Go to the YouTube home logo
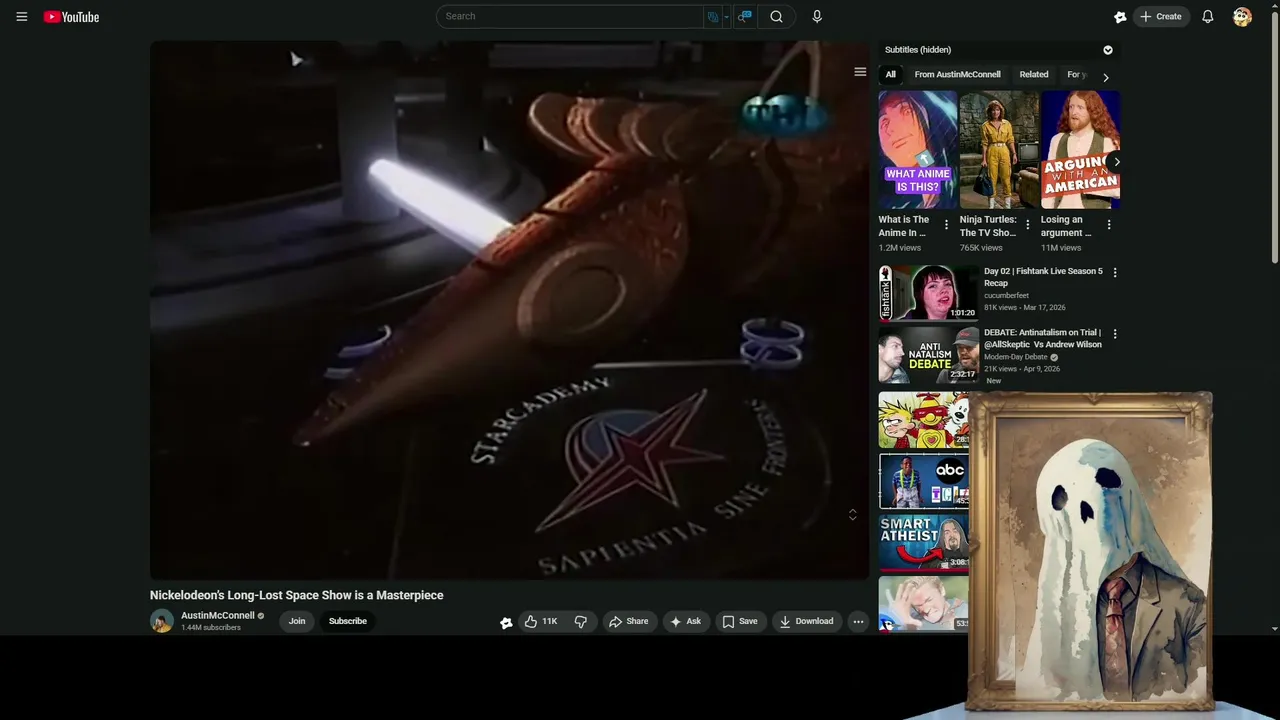 [71, 17]
